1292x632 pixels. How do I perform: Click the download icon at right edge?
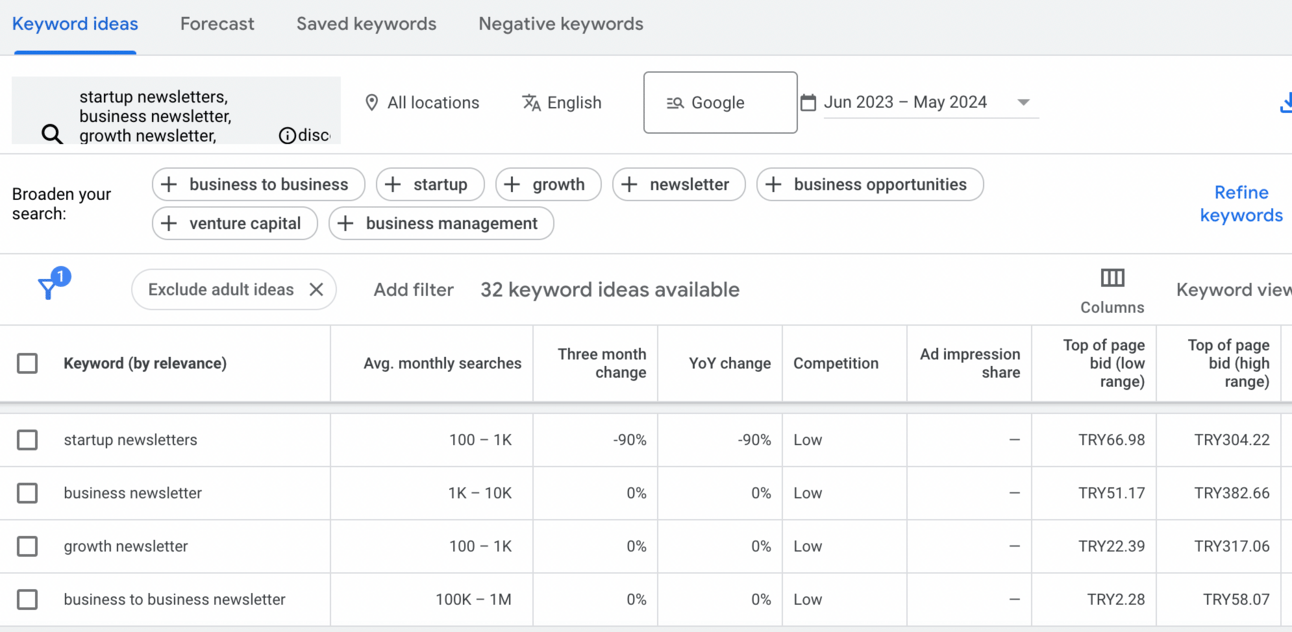pos(1285,102)
